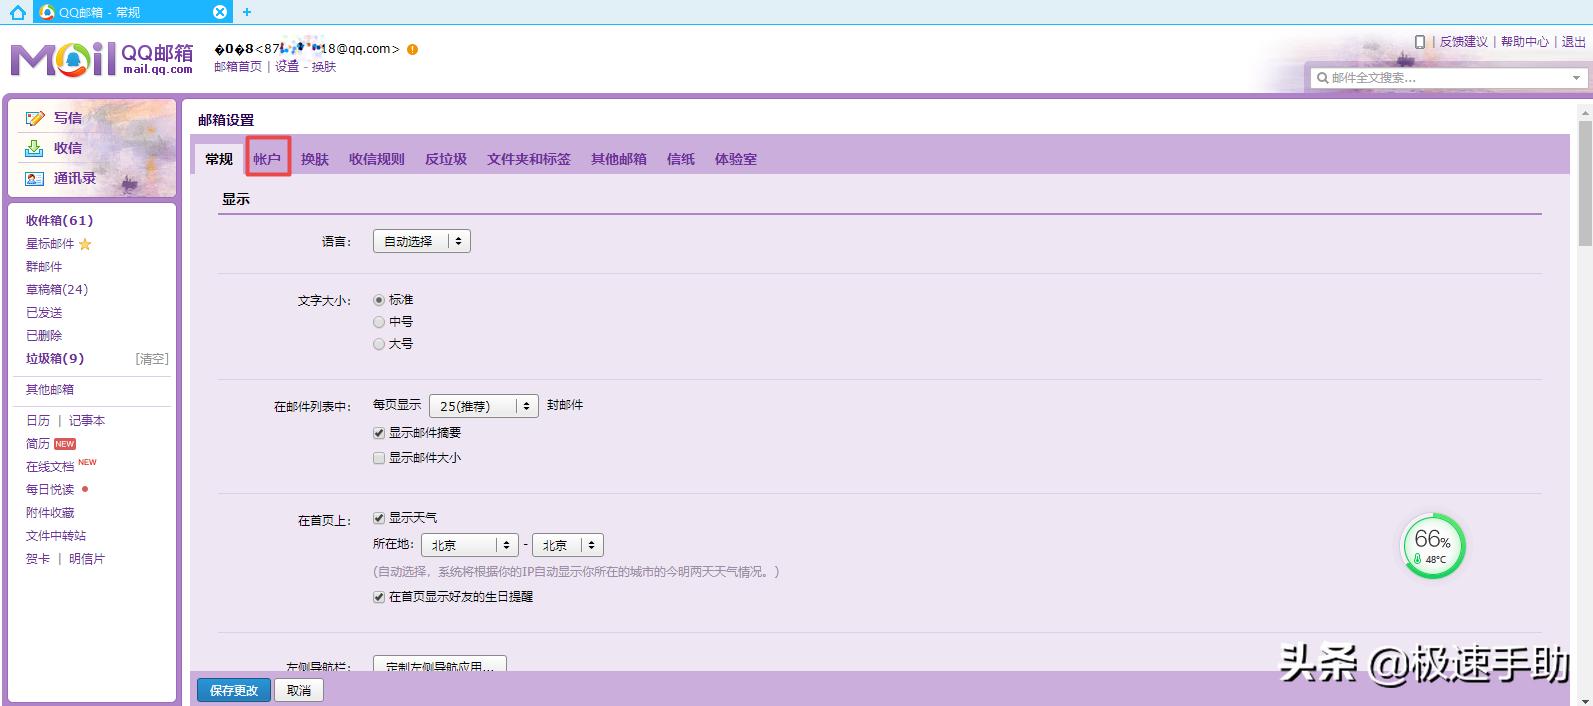Click the 定制左侧导航应用 button
The image size is (1593, 706).
pyautogui.click(x=440, y=664)
